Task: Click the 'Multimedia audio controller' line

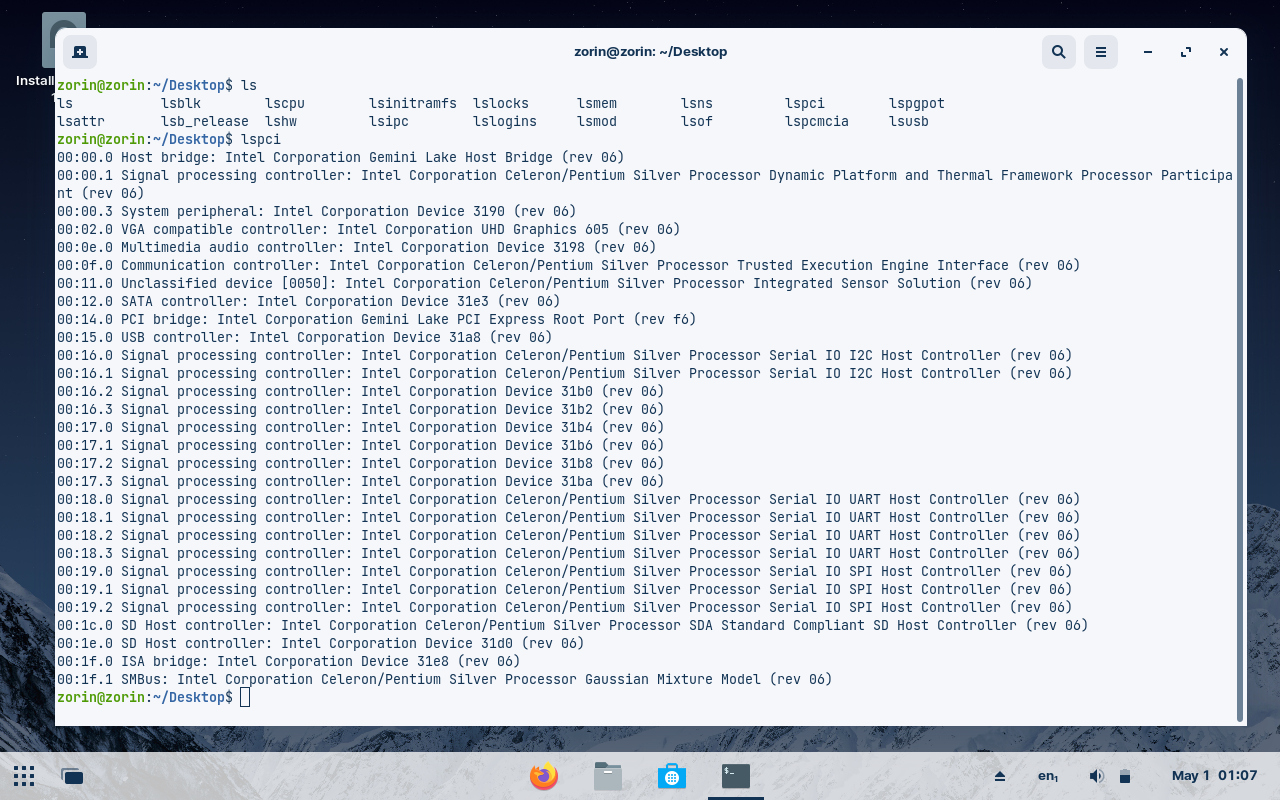Action: tap(357, 247)
